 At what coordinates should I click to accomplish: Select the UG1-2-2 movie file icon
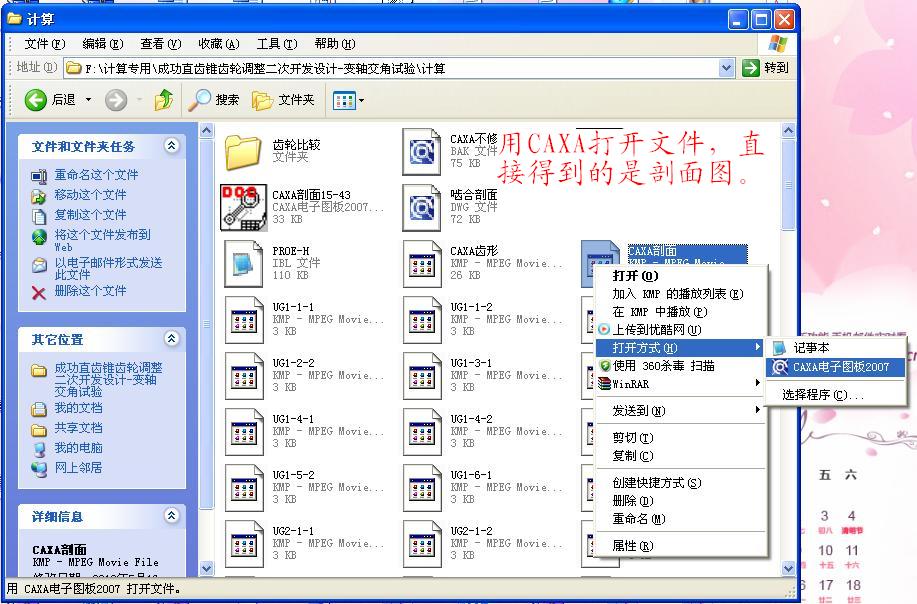(243, 376)
